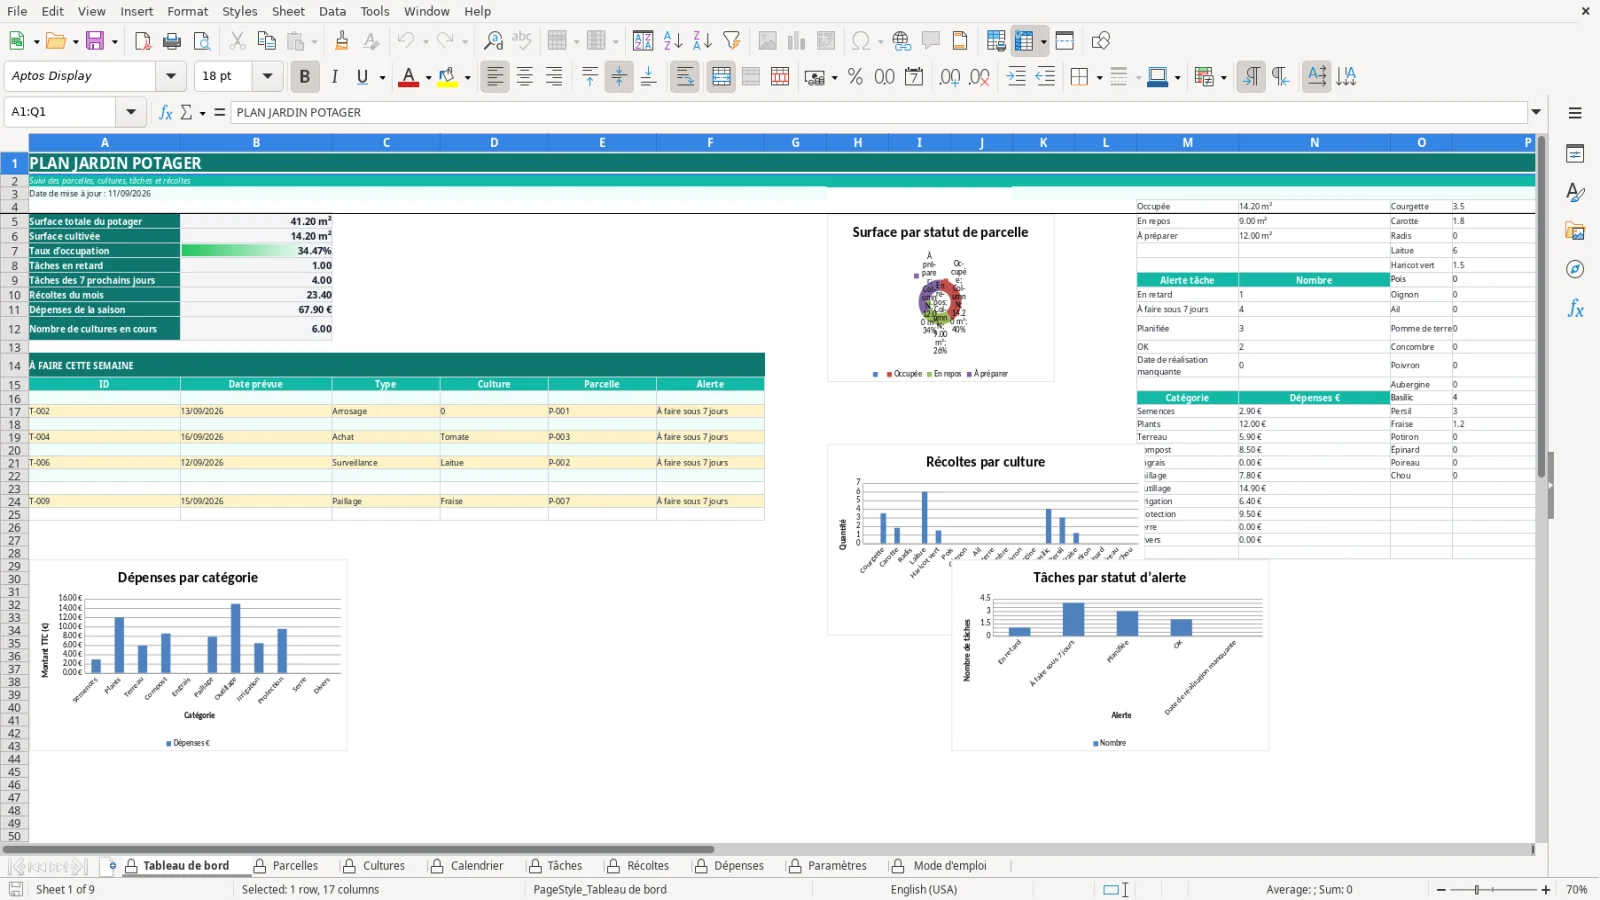Open the Function Wizard icon
1600x900 pixels.
[x=166, y=112]
